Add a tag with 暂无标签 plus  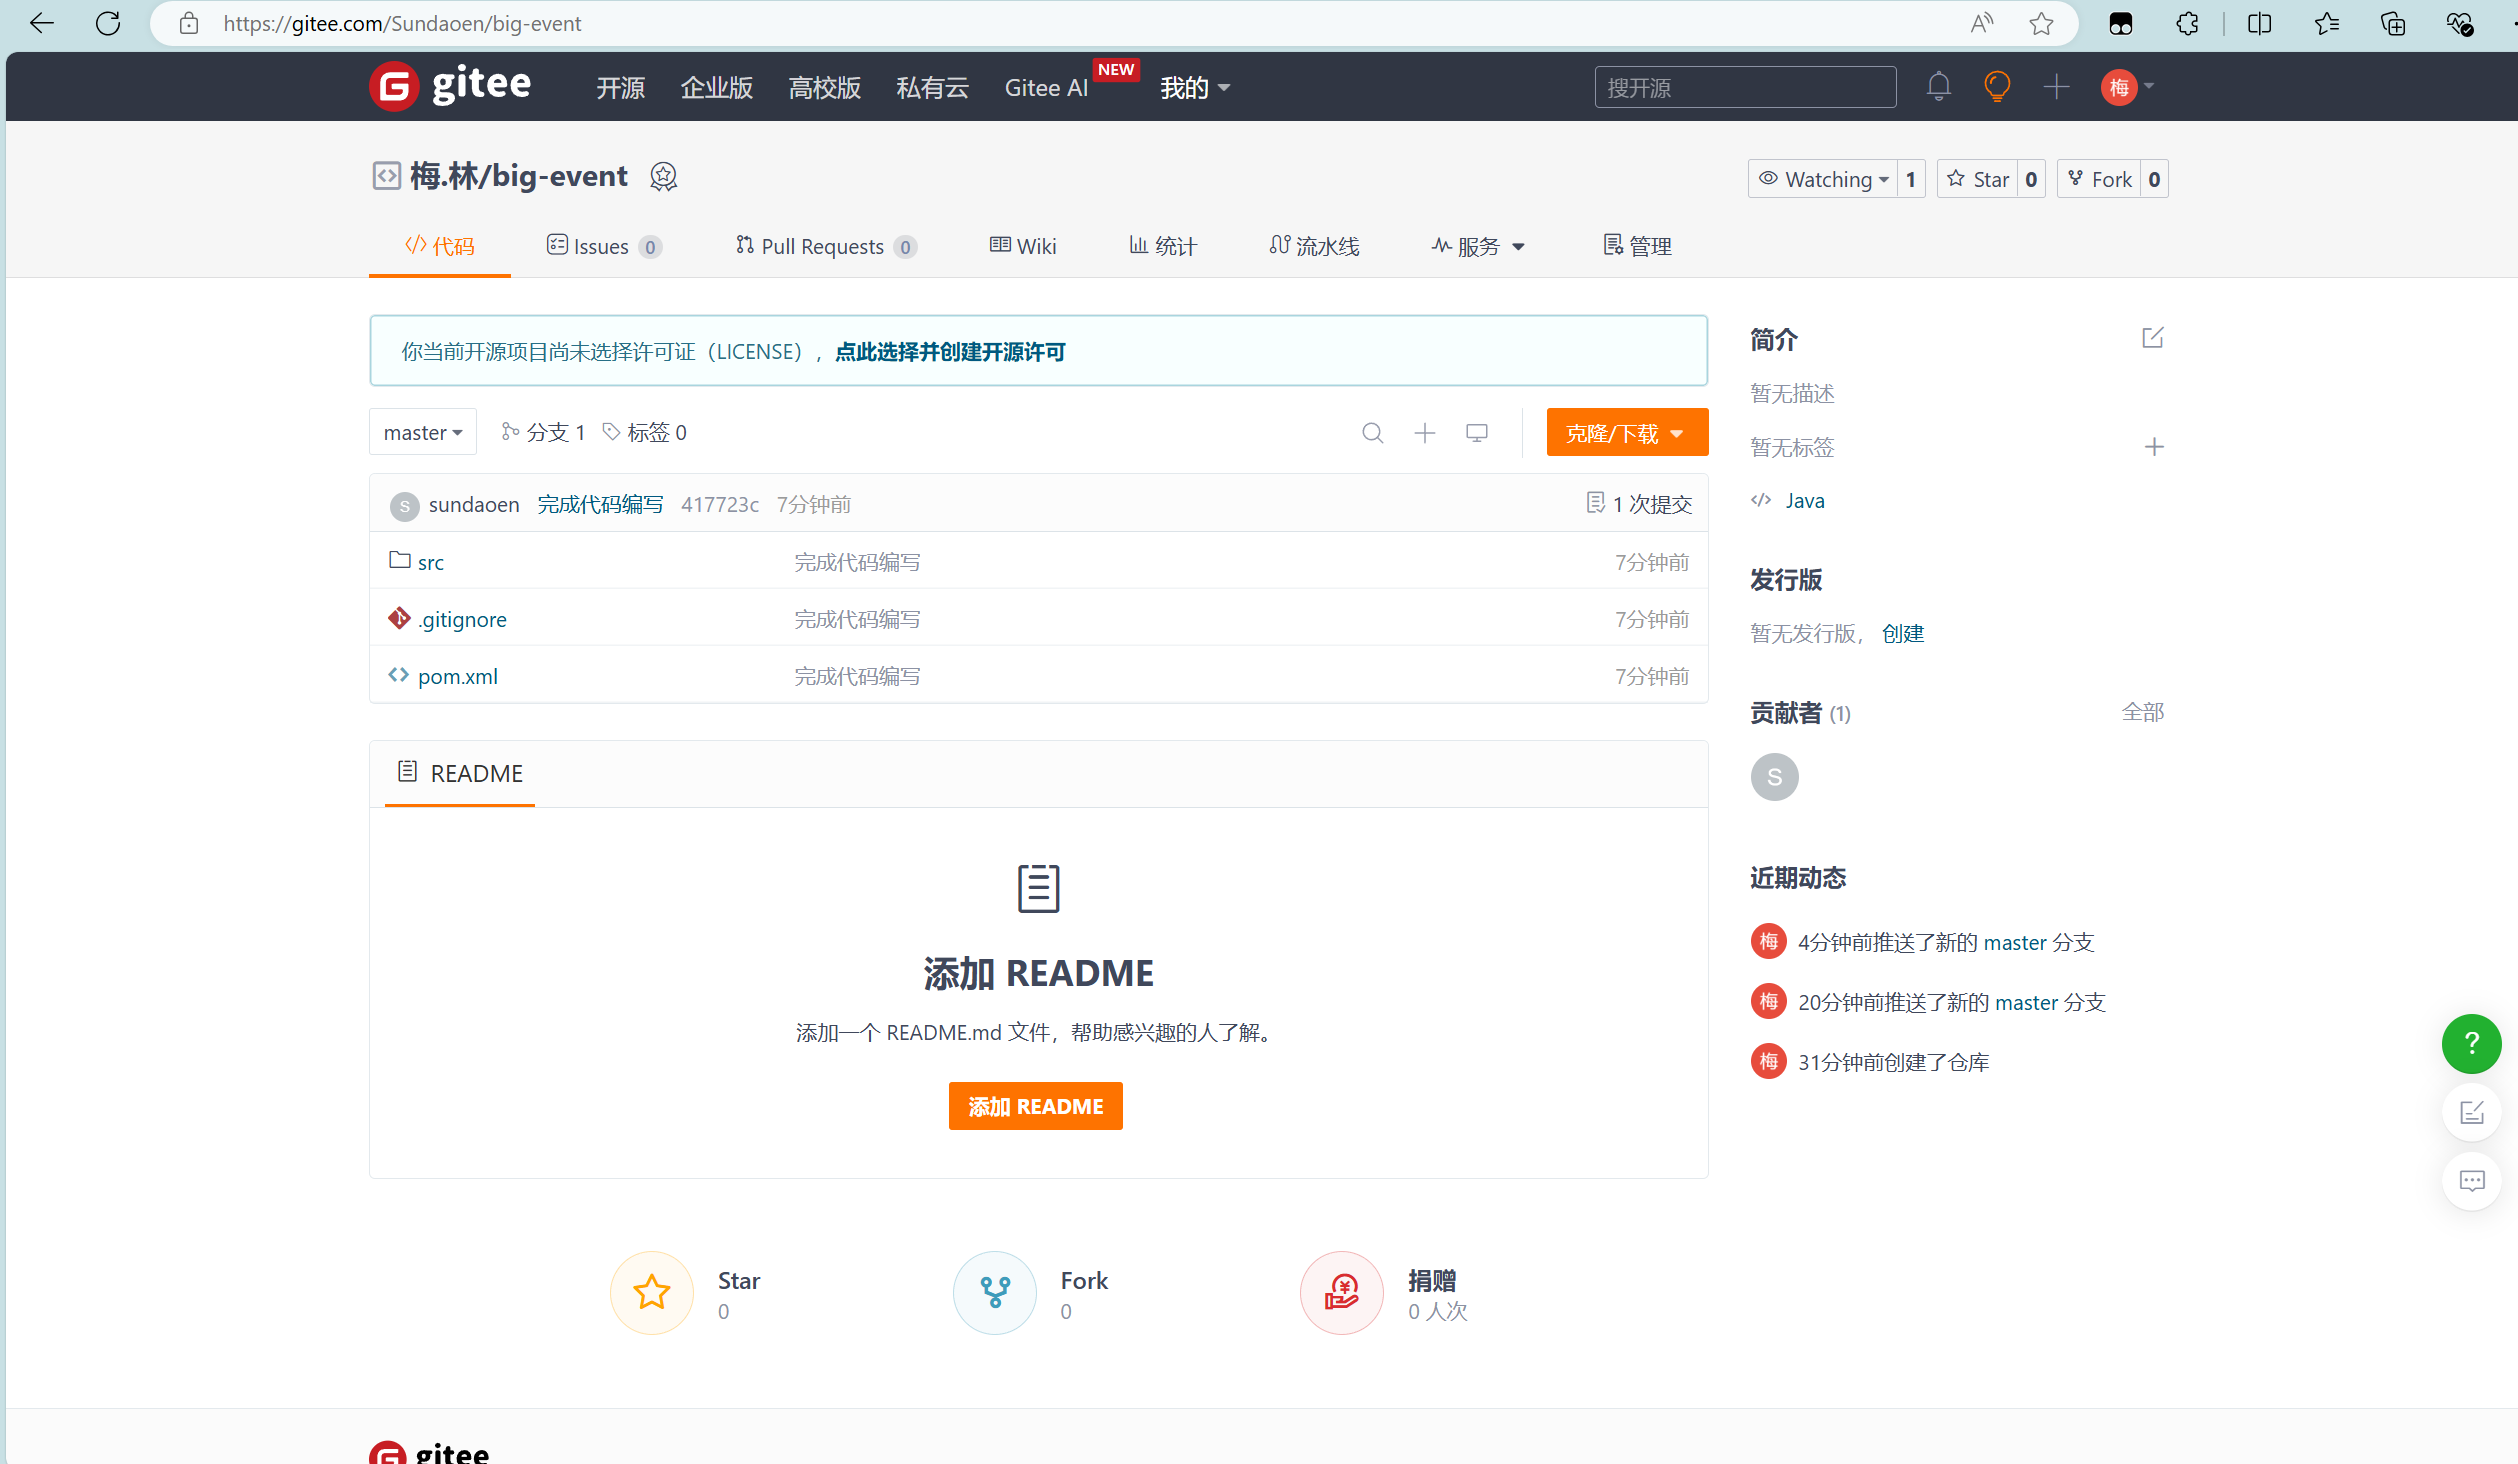coord(2154,447)
